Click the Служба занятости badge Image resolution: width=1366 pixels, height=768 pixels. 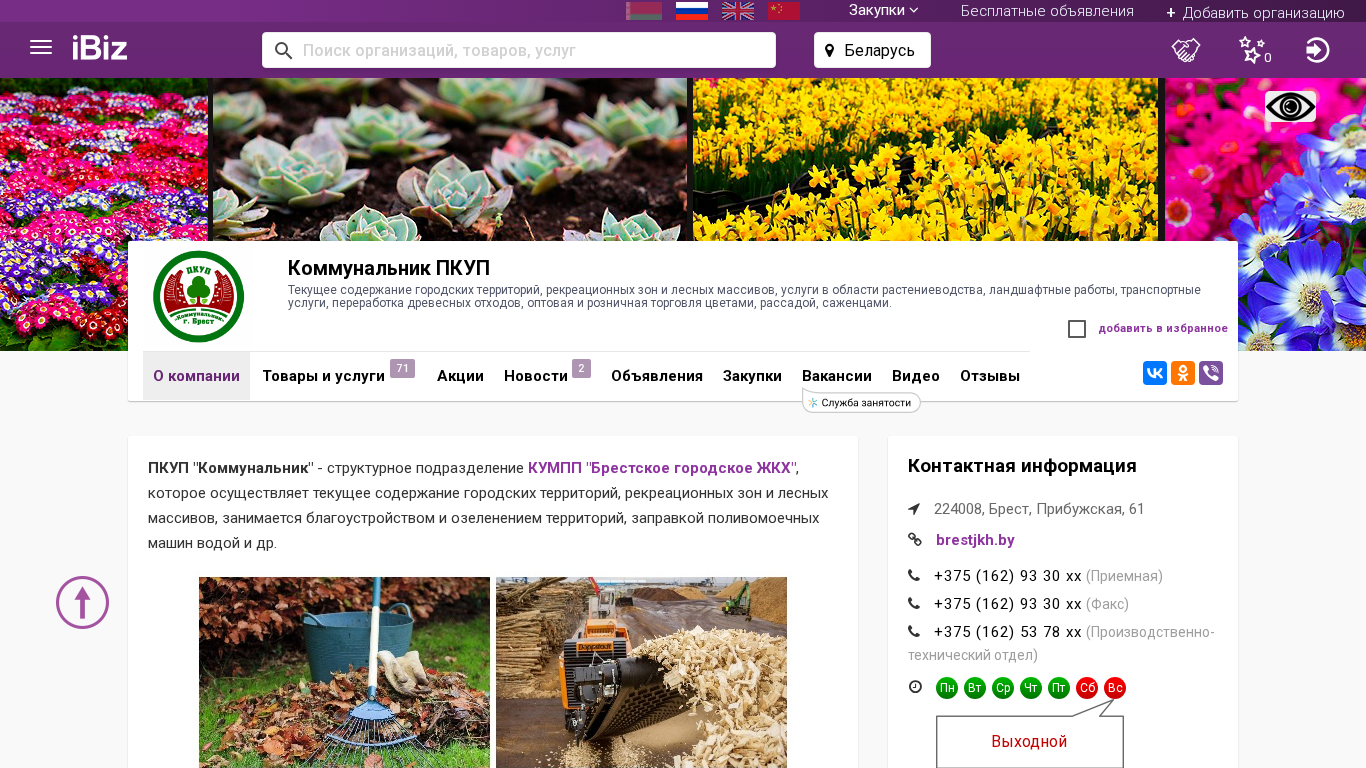[x=861, y=402]
